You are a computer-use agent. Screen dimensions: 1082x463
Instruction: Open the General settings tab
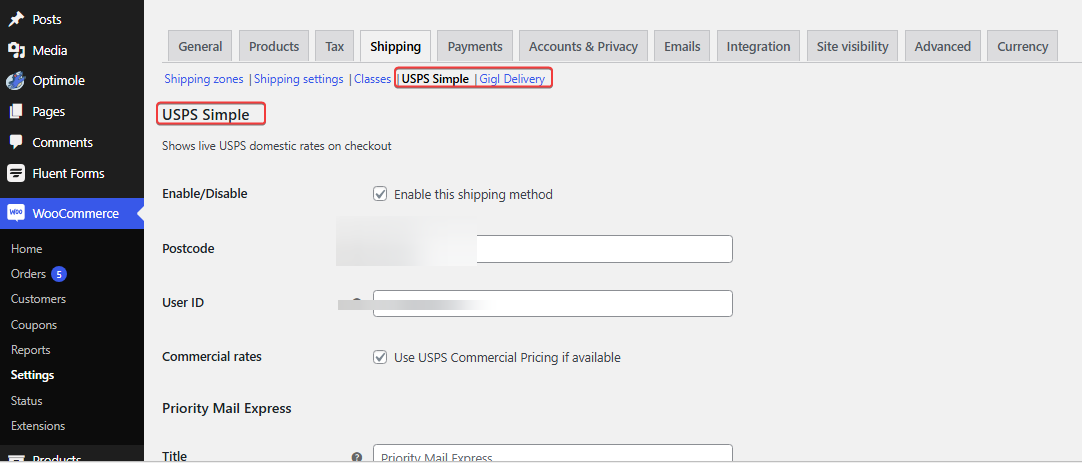click(200, 46)
